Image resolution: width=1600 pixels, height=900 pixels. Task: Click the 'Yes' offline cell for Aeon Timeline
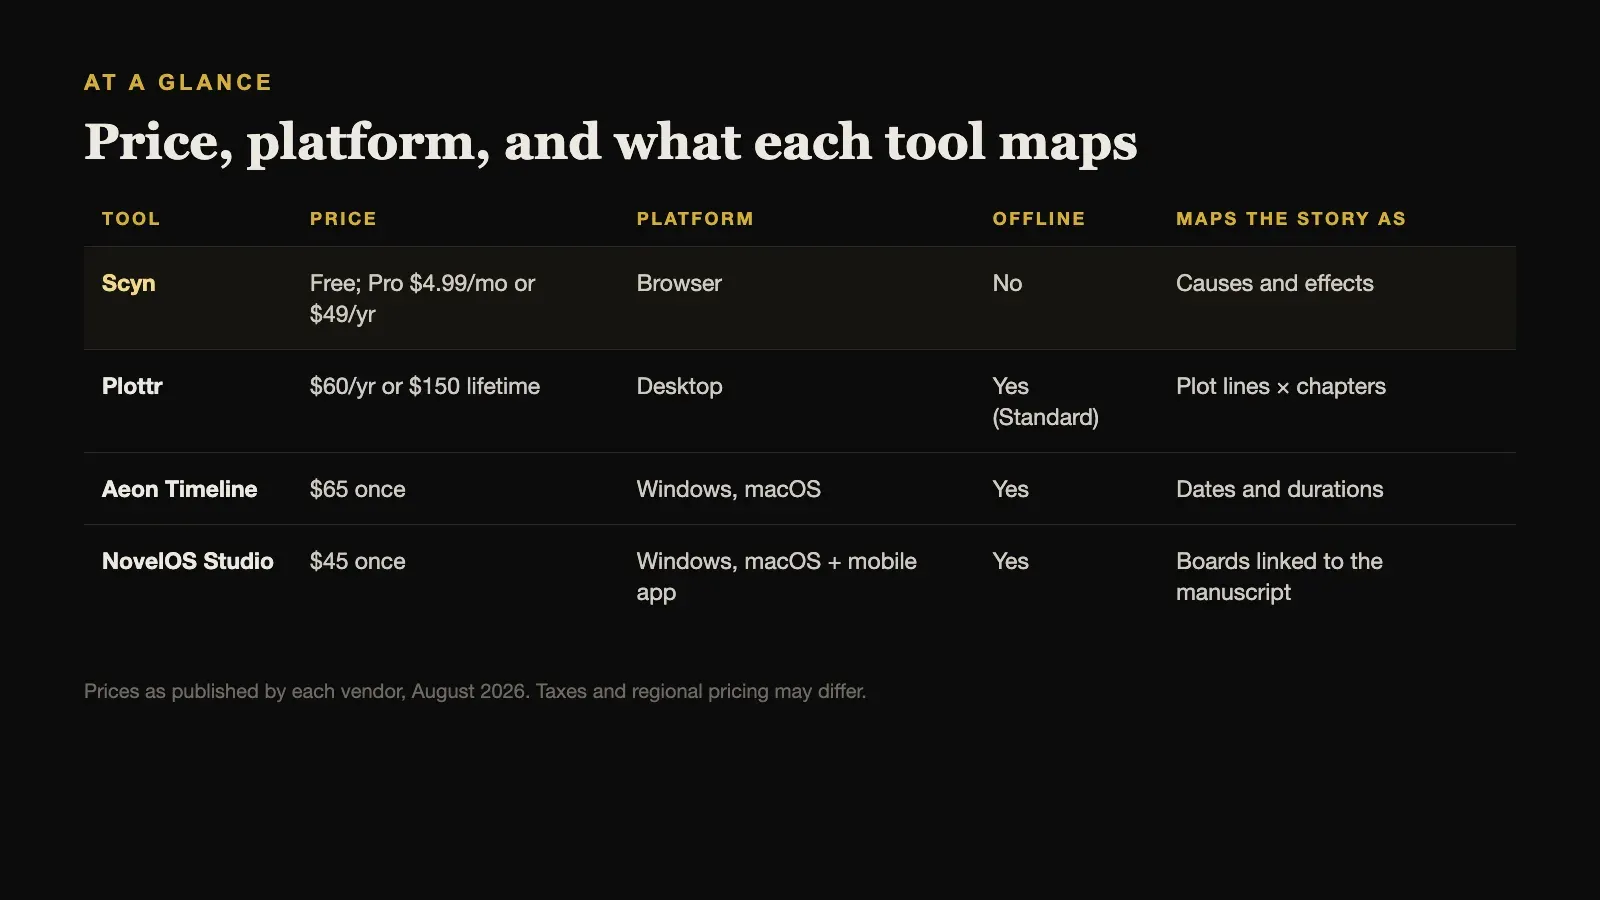[x=1011, y=489]
